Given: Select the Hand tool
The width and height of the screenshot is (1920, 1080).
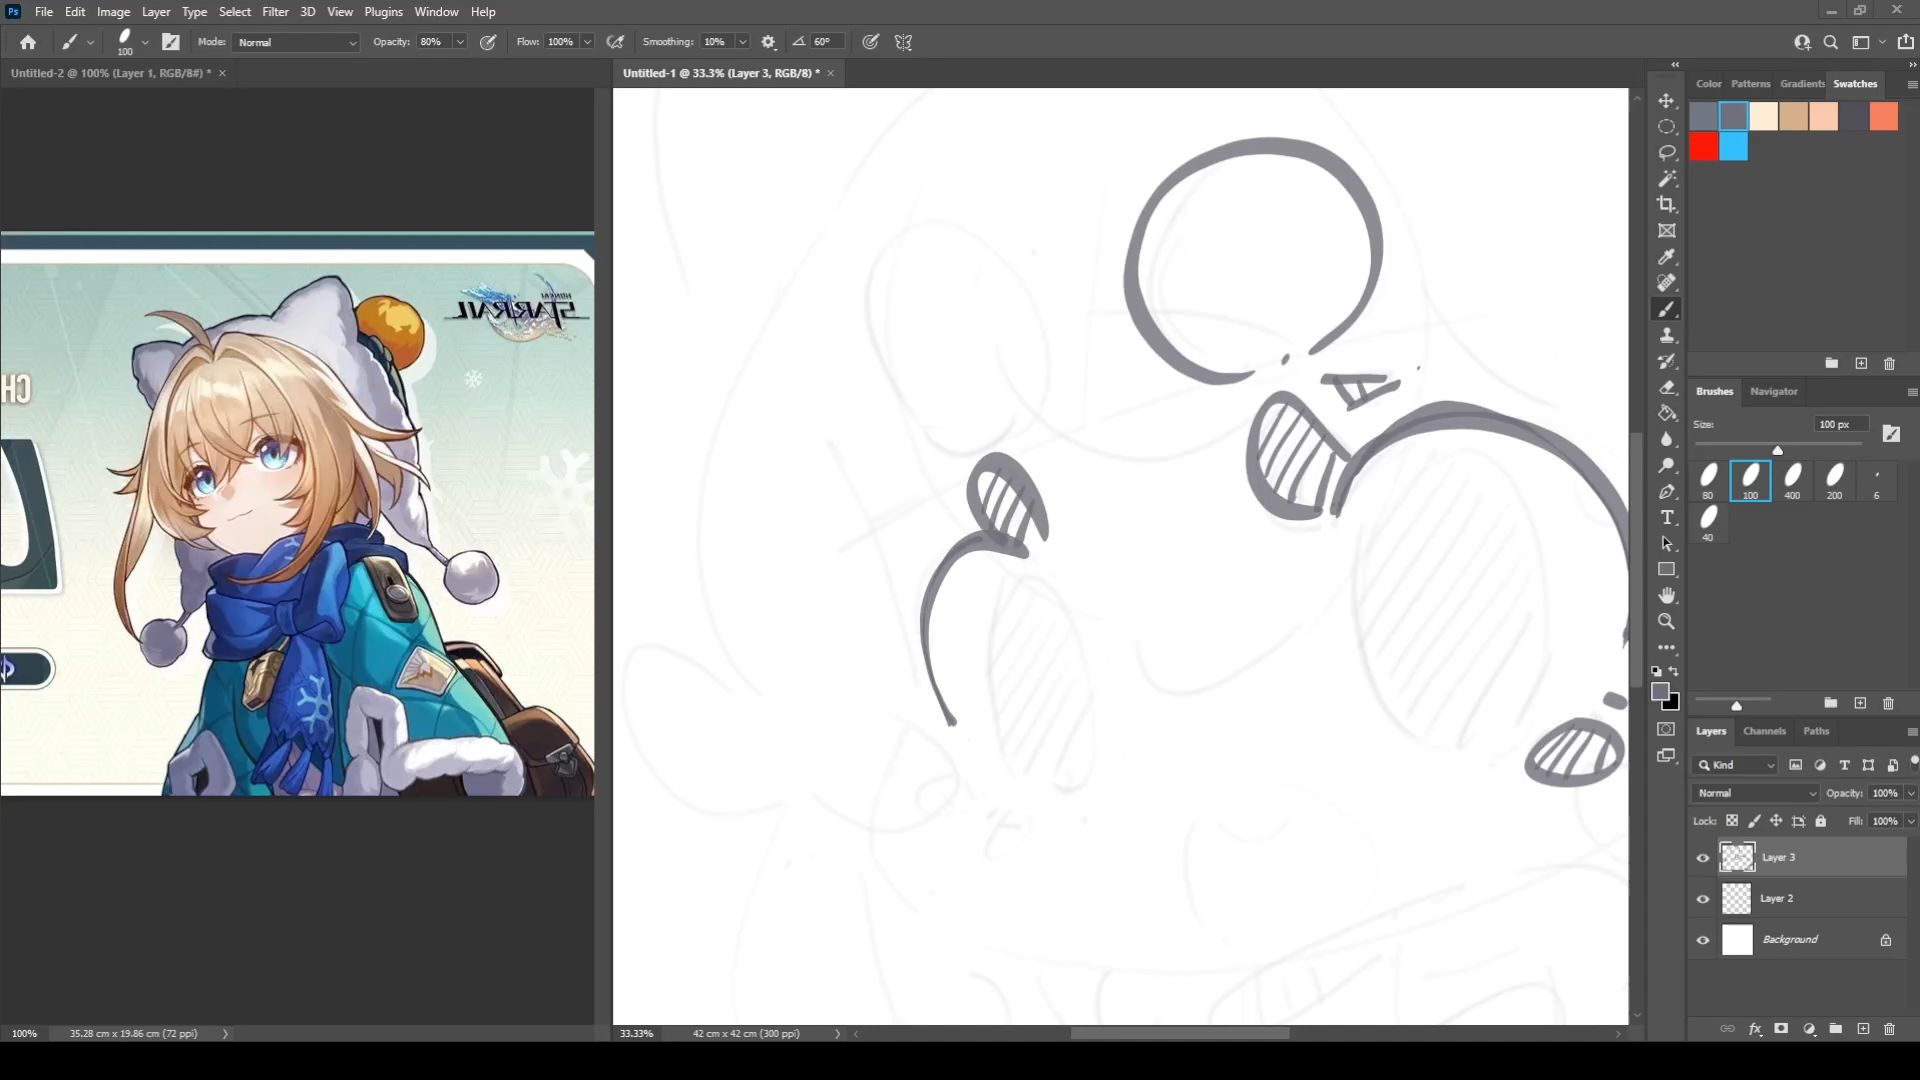Looking at the screenshot, I should pos(1666,595).
